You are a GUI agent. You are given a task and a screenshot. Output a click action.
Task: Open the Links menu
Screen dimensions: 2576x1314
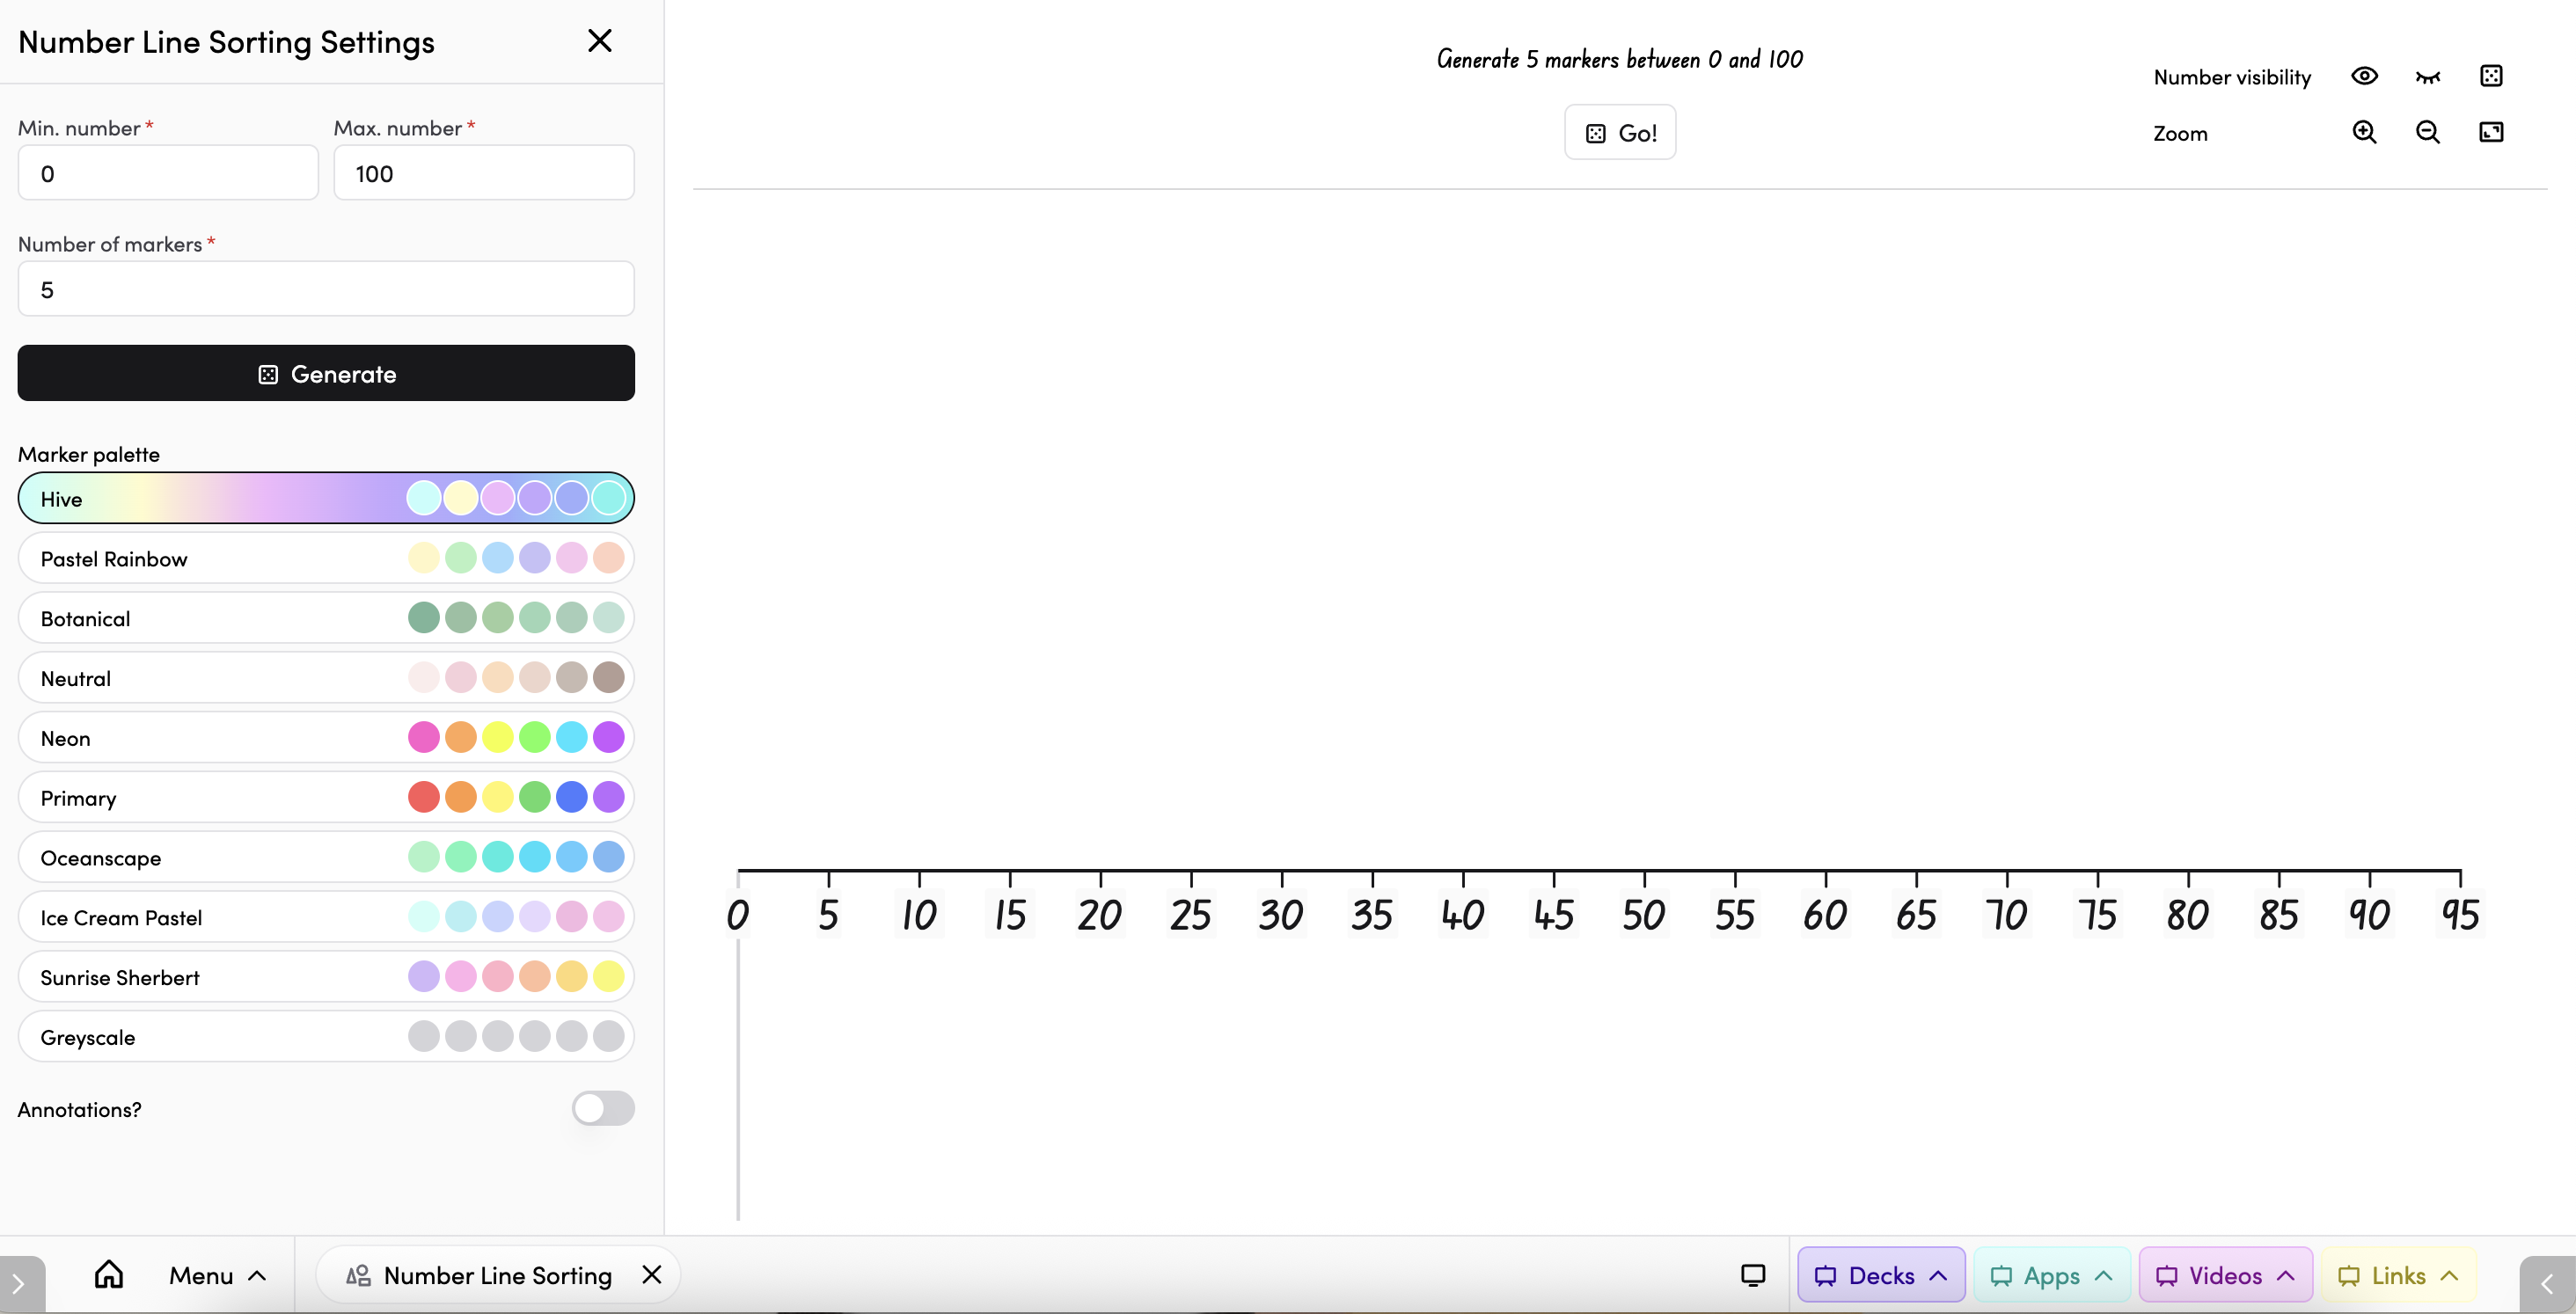(2397, 1275)
